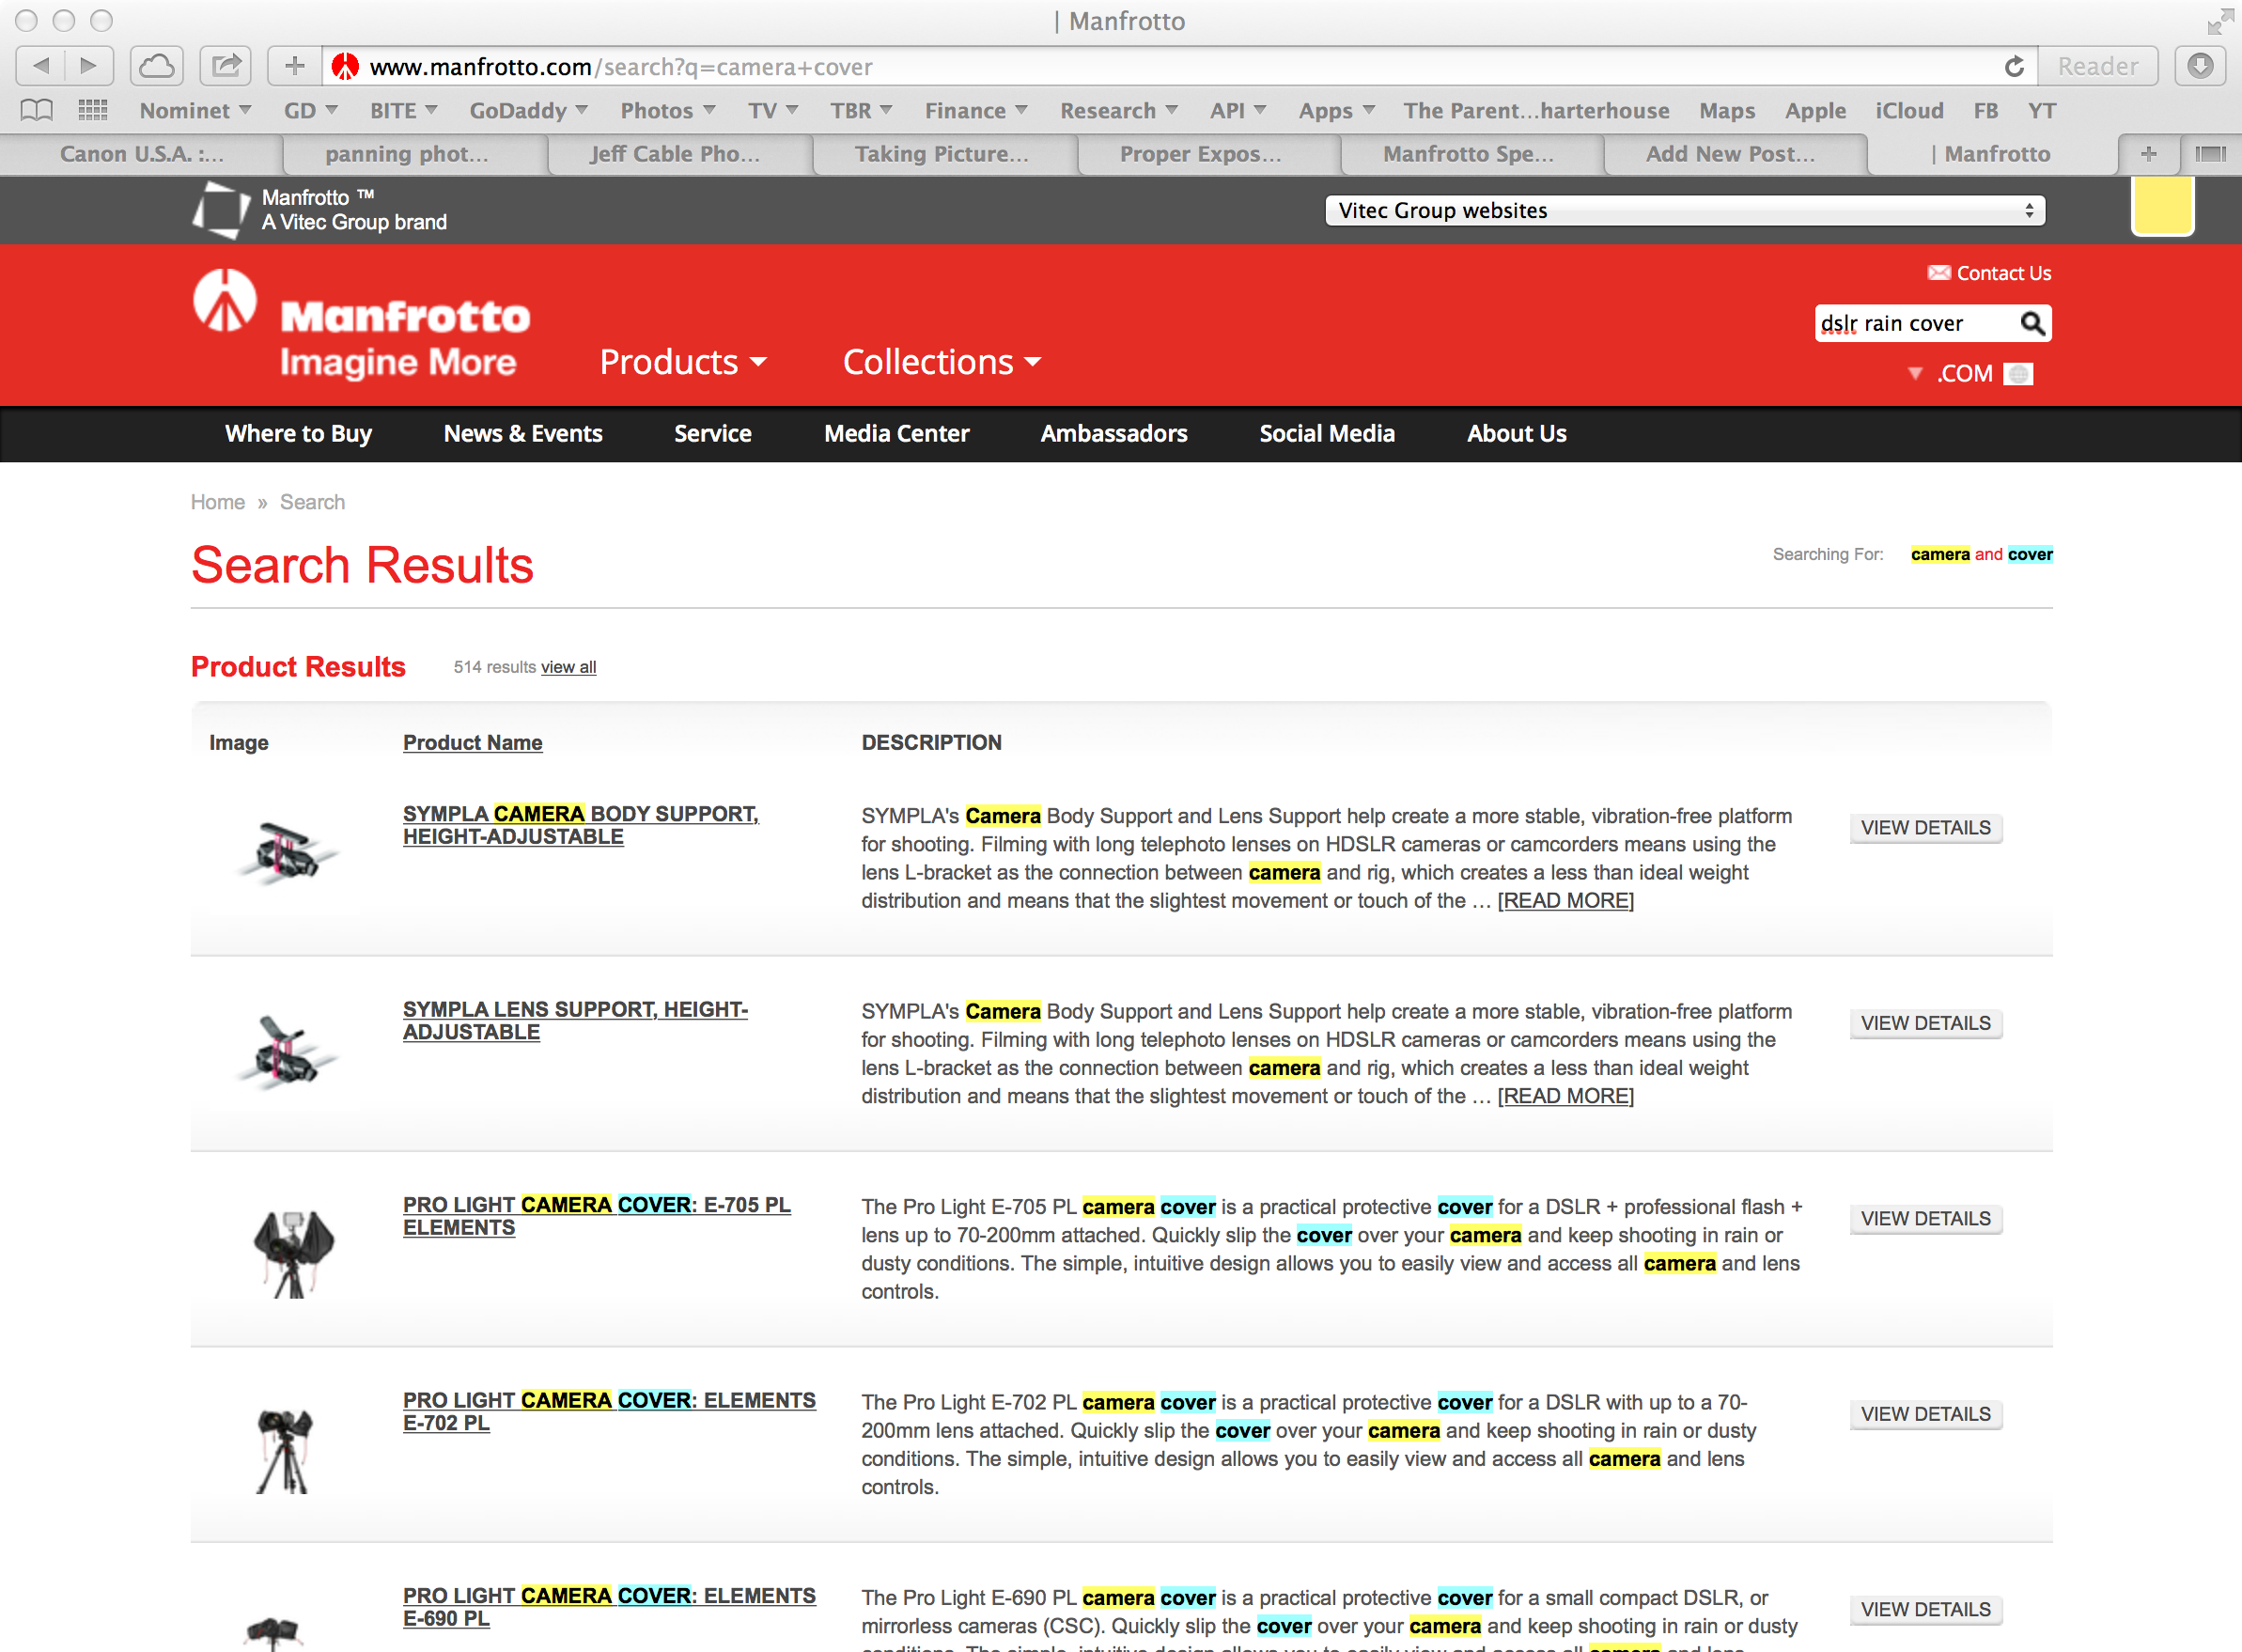
Task: Go forward with the Safari forward arrow
Action: pos(89,66)
